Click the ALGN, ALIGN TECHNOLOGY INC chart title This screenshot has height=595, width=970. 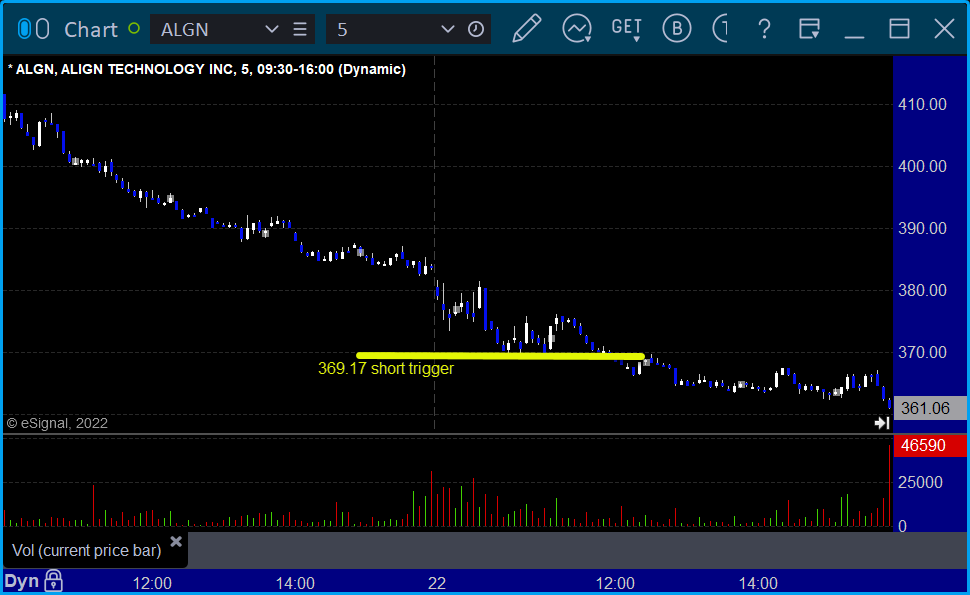[x=207, y=69]
